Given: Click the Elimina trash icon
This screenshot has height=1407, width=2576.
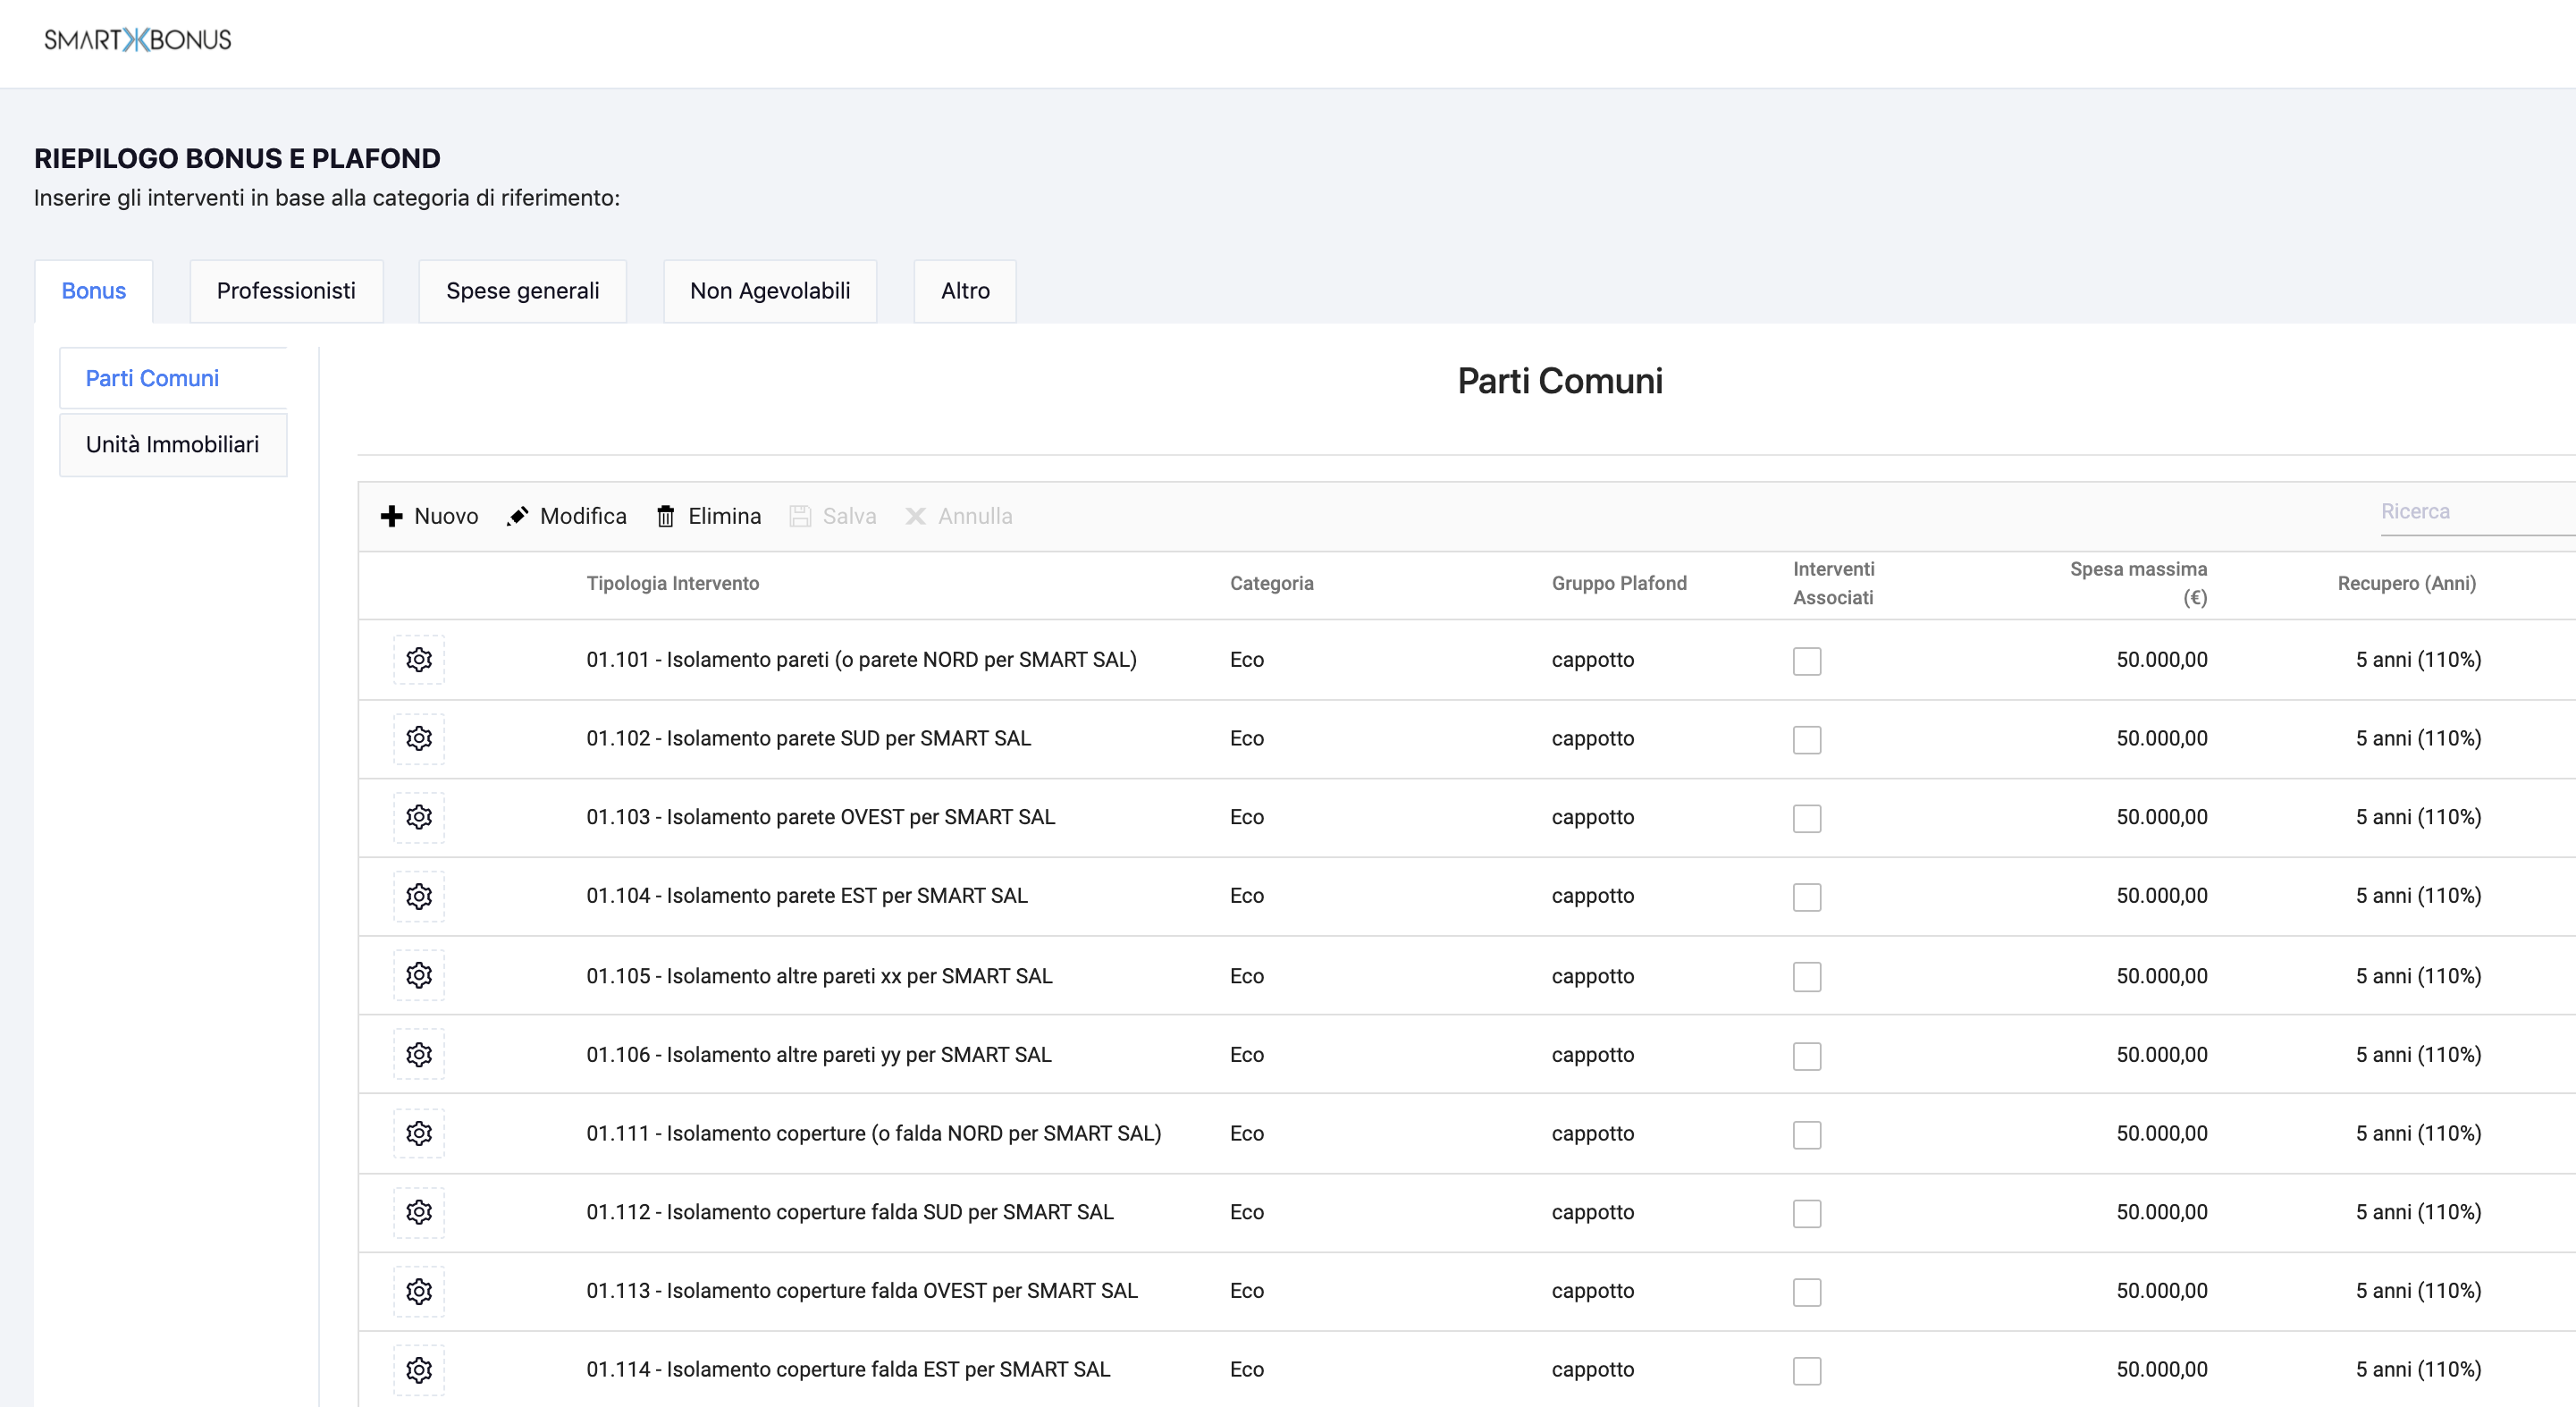Looking at the screenshot, I should coord(665,516).
